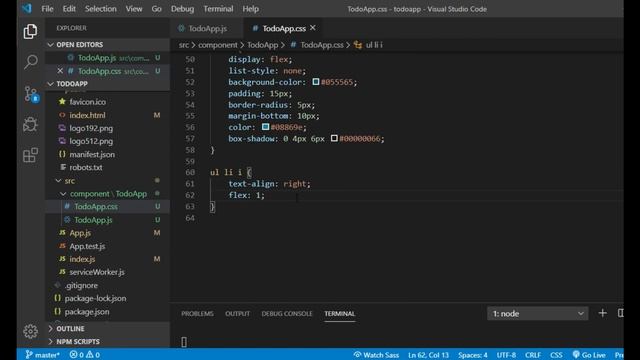The width and height of the screenshot is (640, 360).
Task: Switch to the Debug Console tab
Action: (287, 313)
